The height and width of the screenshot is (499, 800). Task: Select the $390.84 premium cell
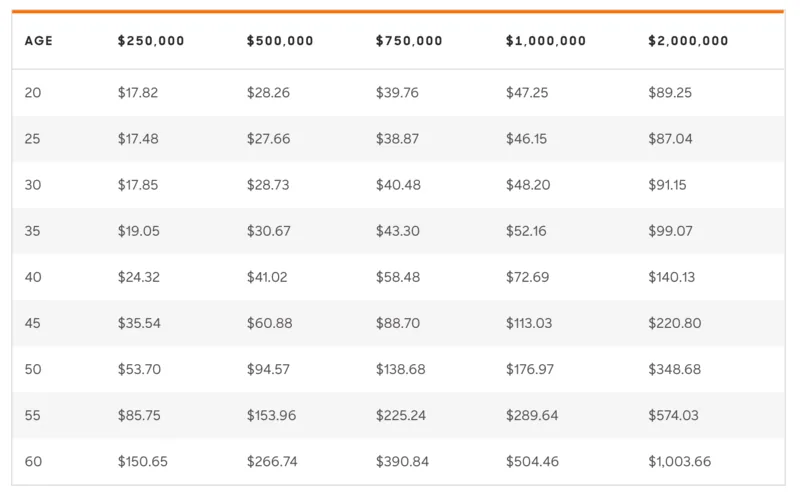(402, 461)
